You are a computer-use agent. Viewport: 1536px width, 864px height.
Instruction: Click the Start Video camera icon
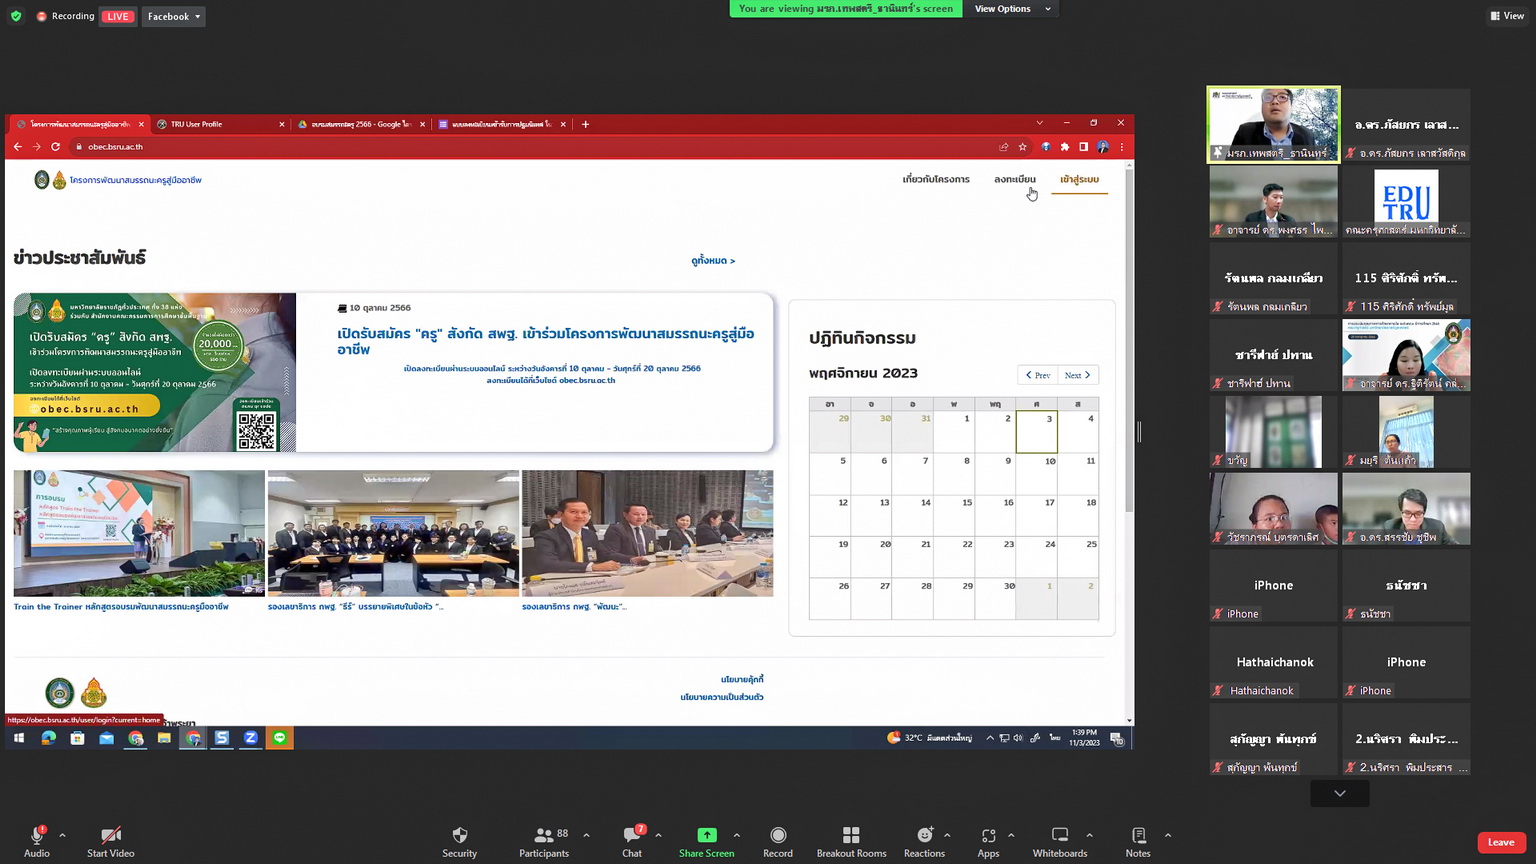pyautogui.click(x=111, y=835)
